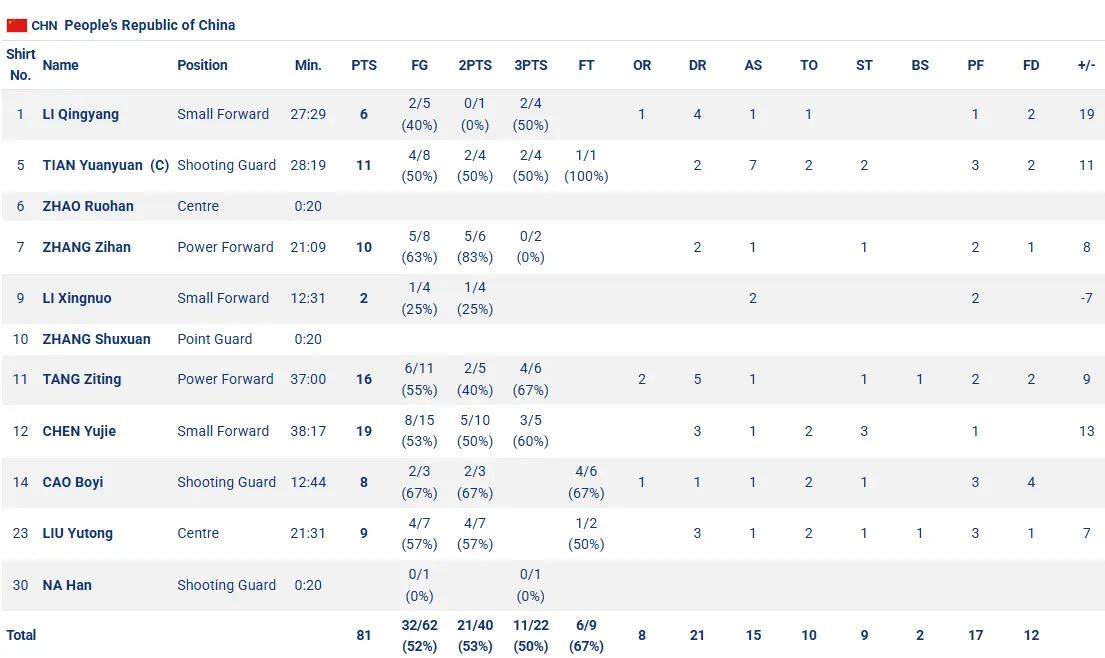Image resolution: width=1105 pixels, height=658 pixels.
Task: Select the 3PTS column header
Action: (x=531, y=66)
